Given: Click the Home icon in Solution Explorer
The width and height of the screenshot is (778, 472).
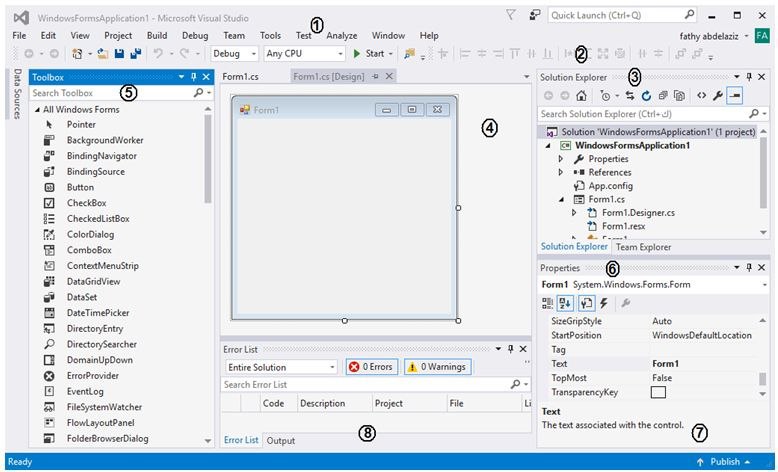Looking at the screenshot, I should (x=582, y=96).
